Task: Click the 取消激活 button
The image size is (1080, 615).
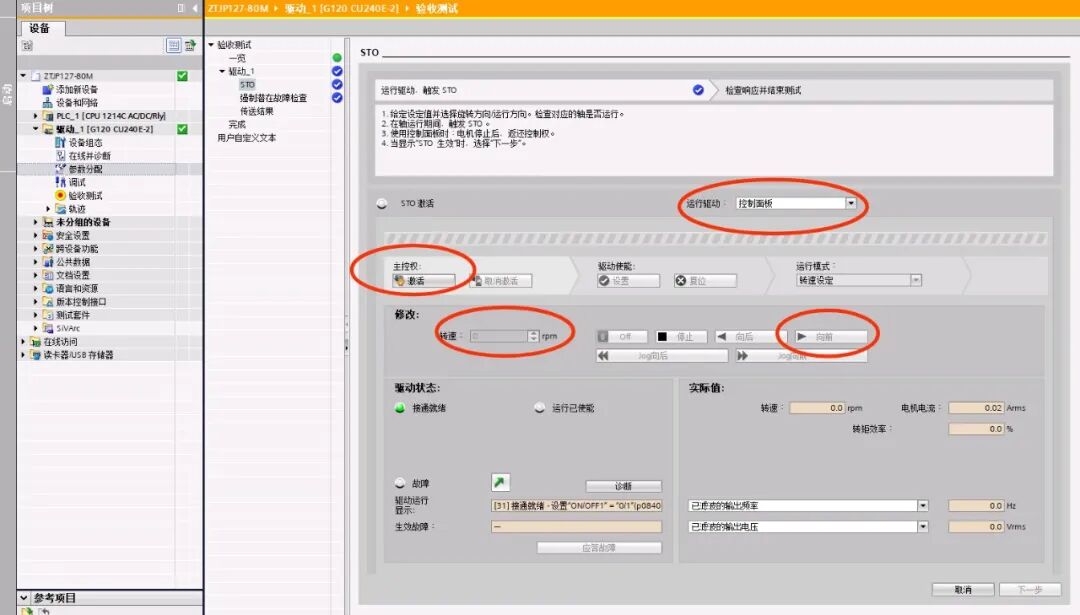Action: [501, 281]
